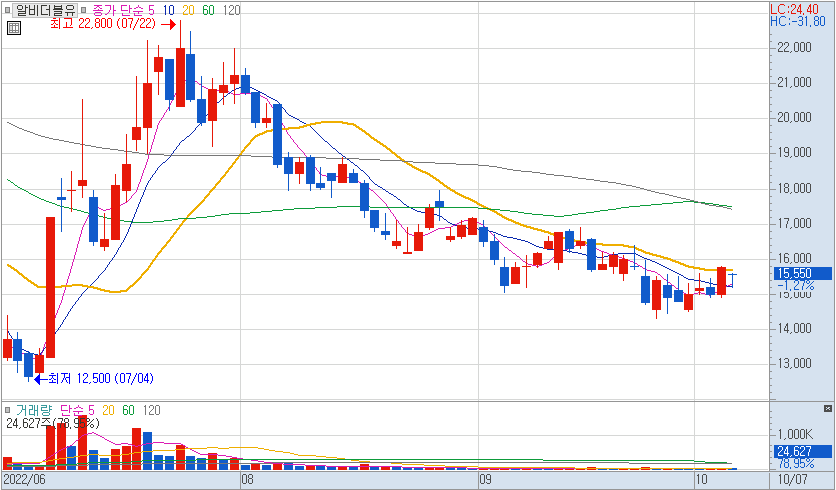The height and width of the screenshot is (490, 836).
Task: Click the 14,000 price axis label
Action: pos(794,329)
